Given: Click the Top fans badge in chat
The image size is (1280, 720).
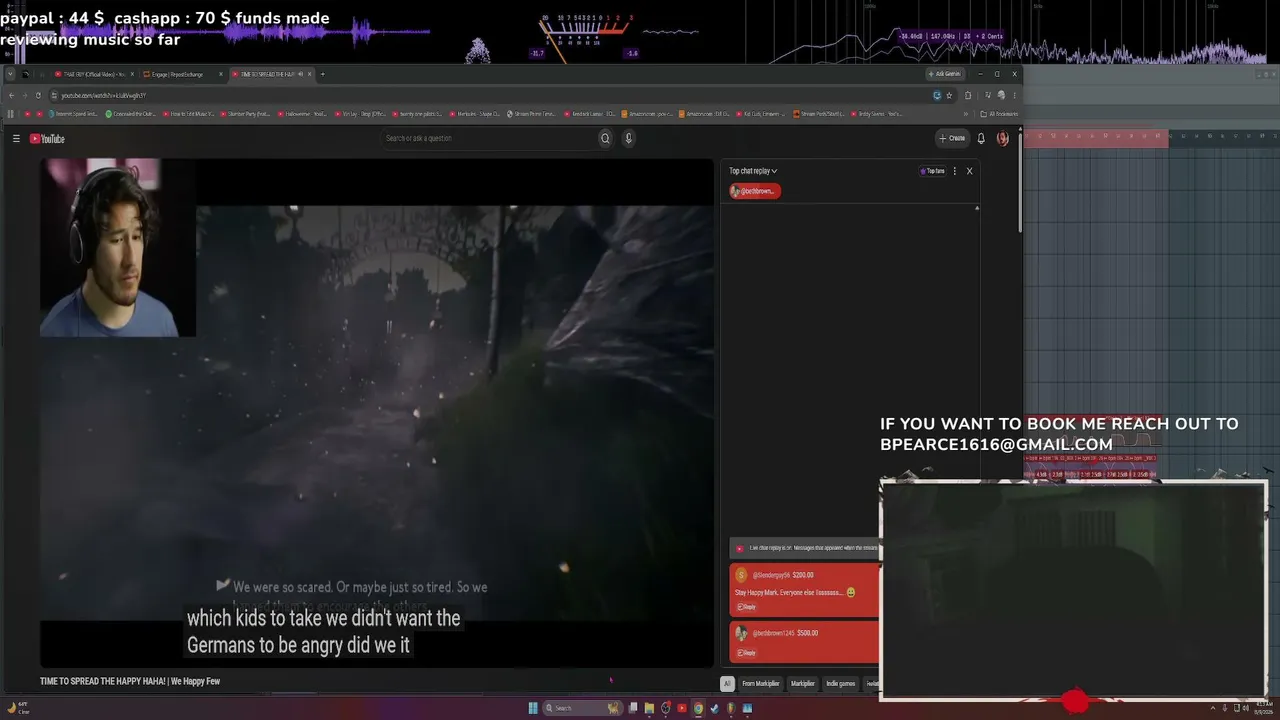Looking at the screenshot, I should pos(932,171).
